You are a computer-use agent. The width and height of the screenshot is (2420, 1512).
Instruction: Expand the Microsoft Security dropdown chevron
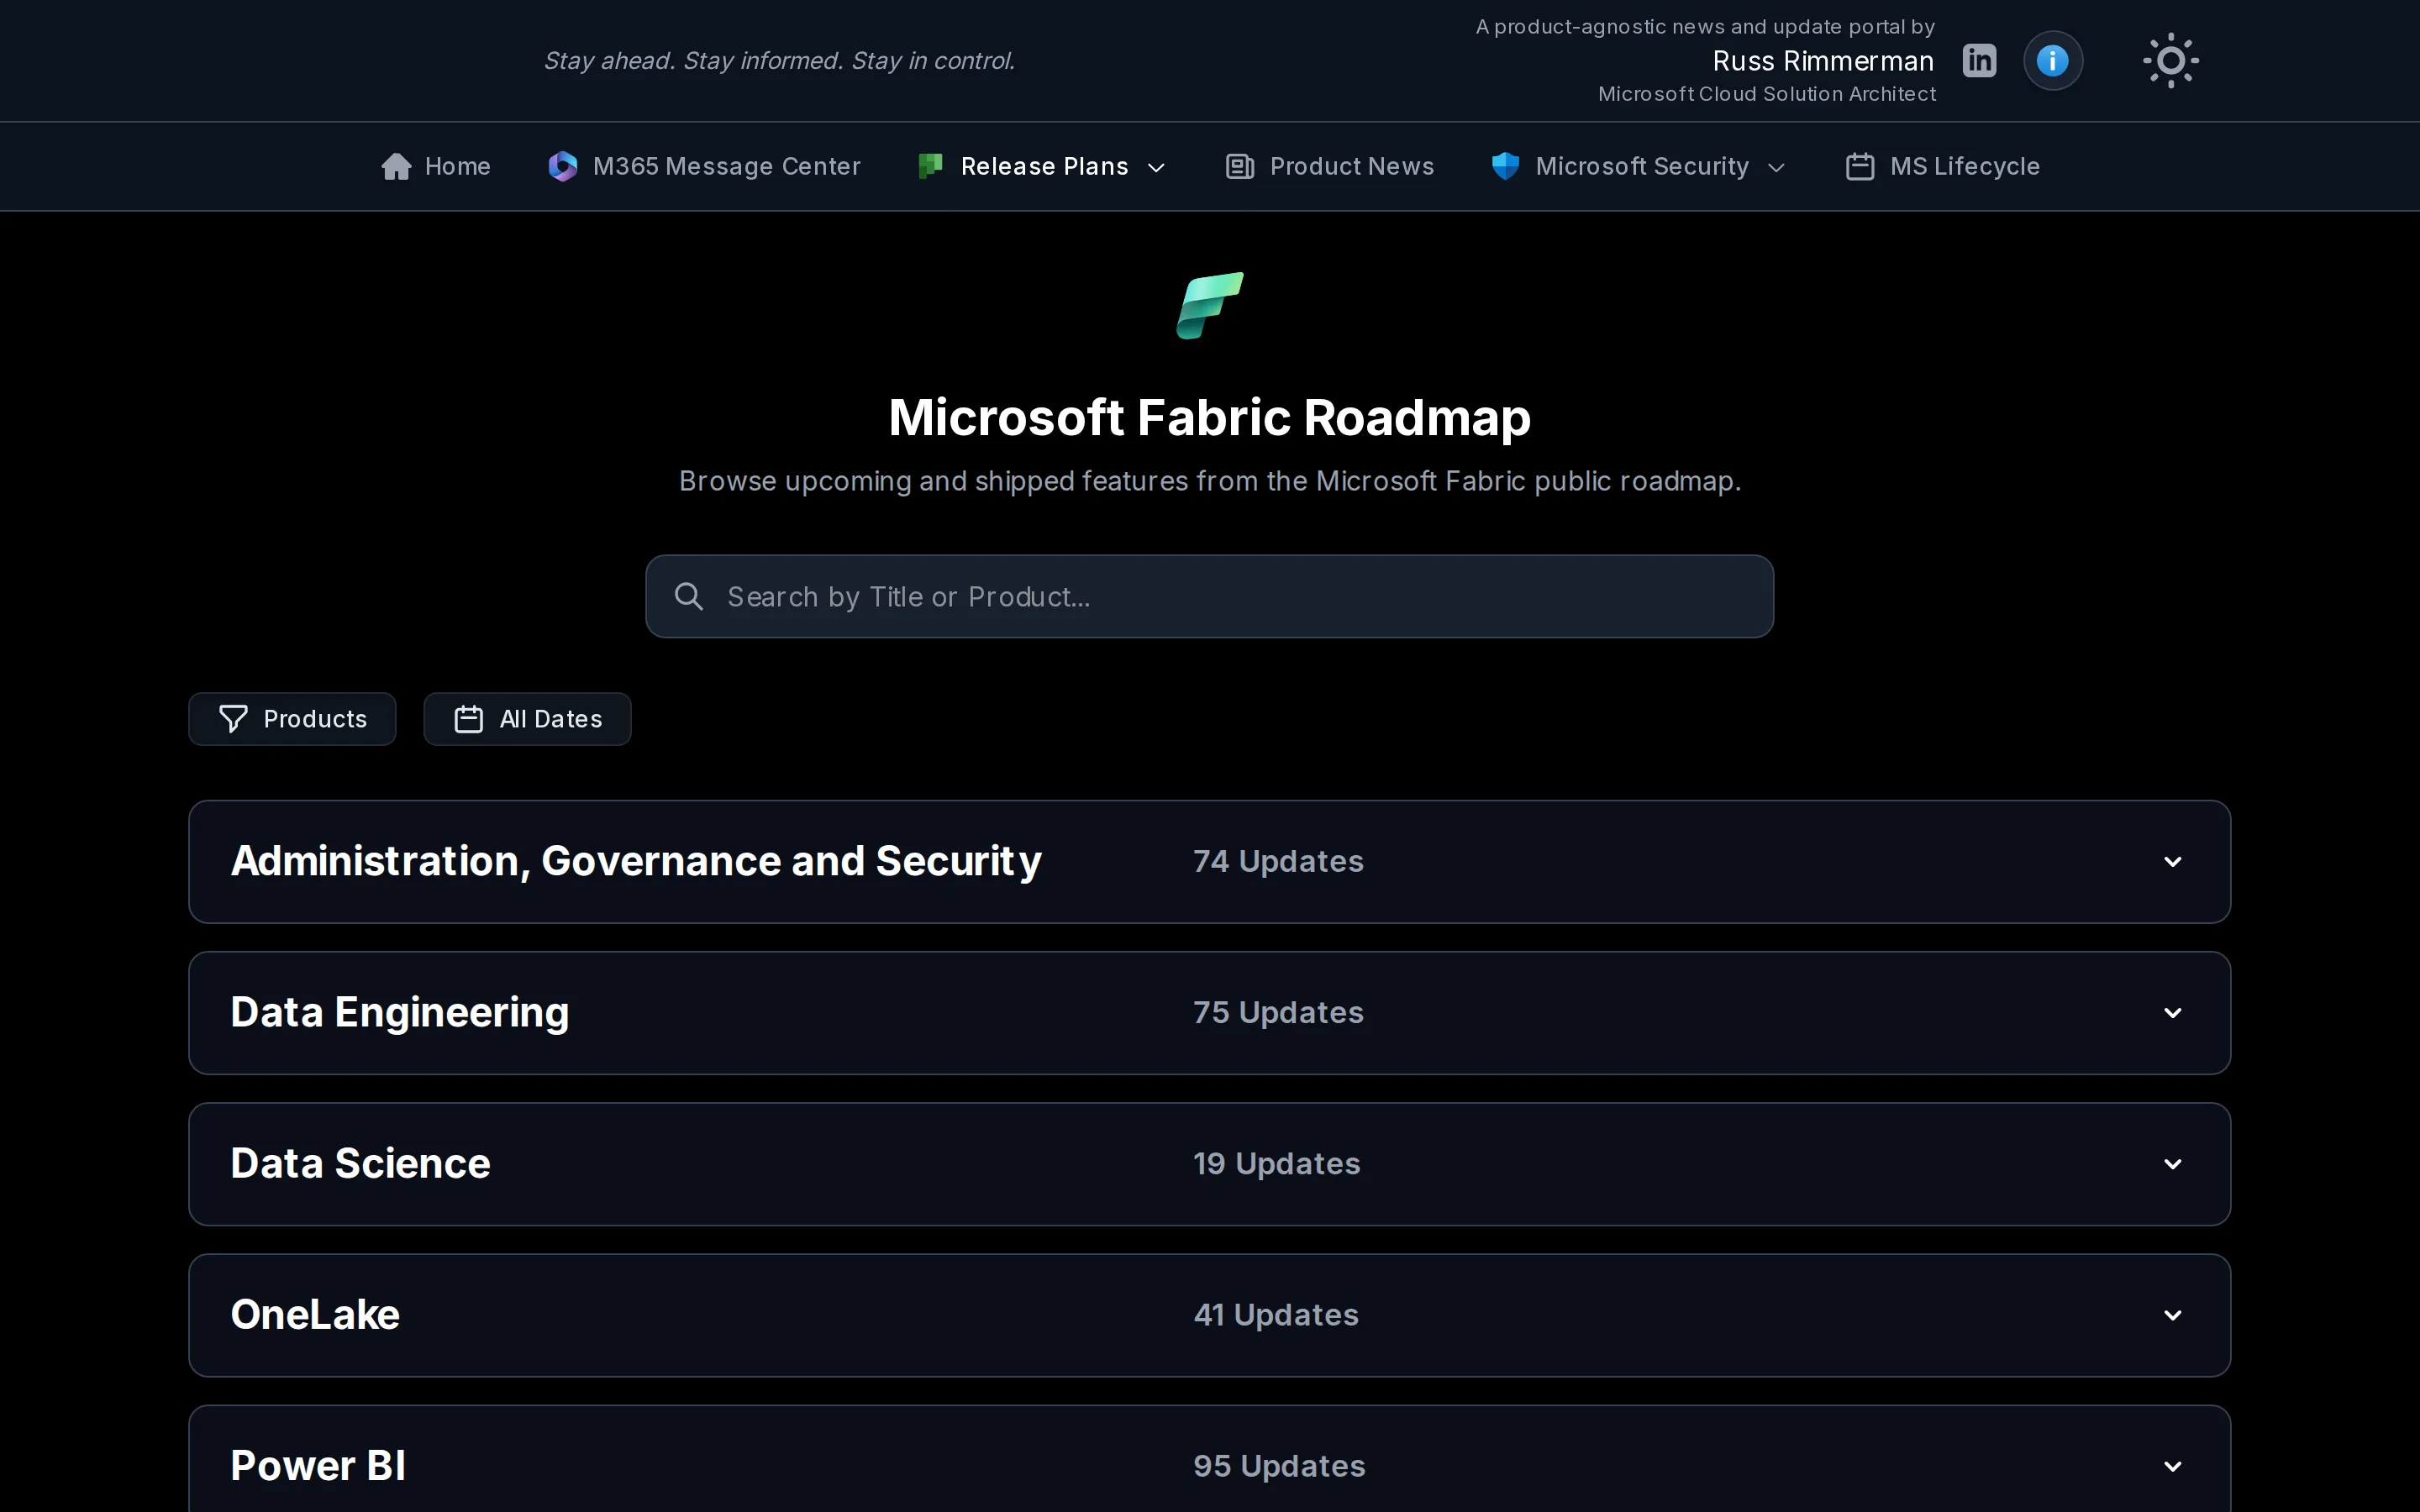tap(1776, 168)
